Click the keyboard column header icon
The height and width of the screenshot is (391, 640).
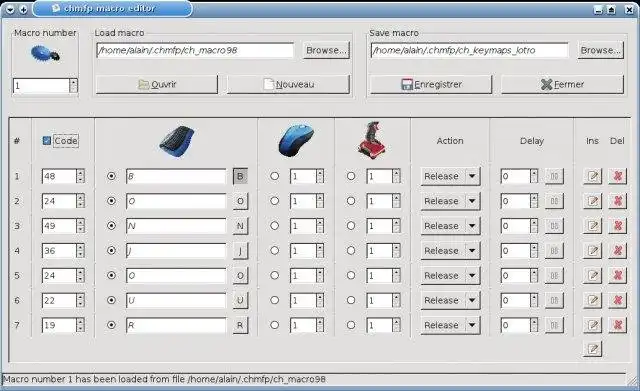[x=177, y=142]
